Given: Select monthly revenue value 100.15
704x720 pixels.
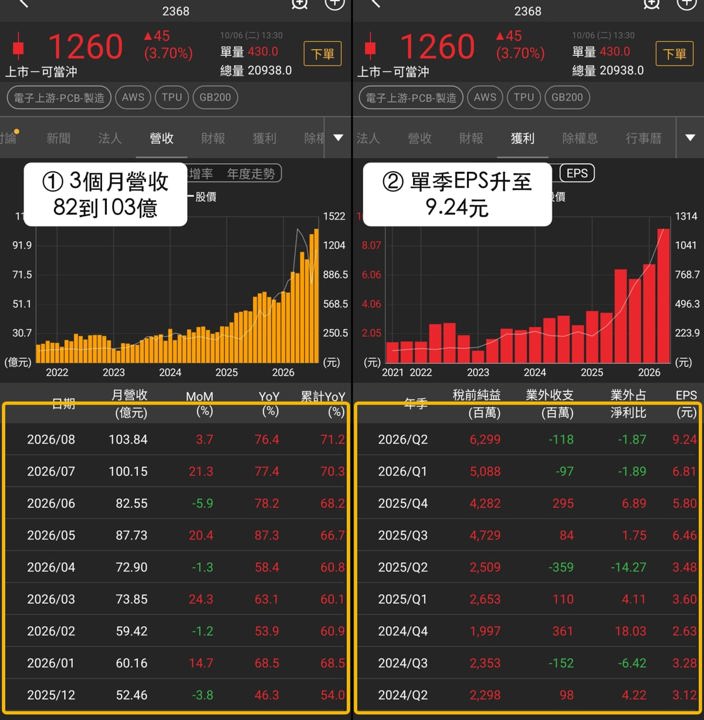Looking at the screenshot, I should [x=128, y=472].
